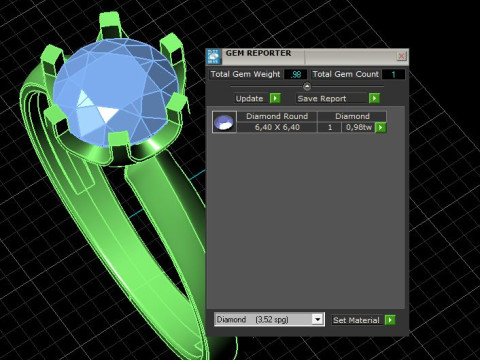Click green arrow next to Set Material
480x360 pixels.
pyautogui.click(x=390, y=320)
